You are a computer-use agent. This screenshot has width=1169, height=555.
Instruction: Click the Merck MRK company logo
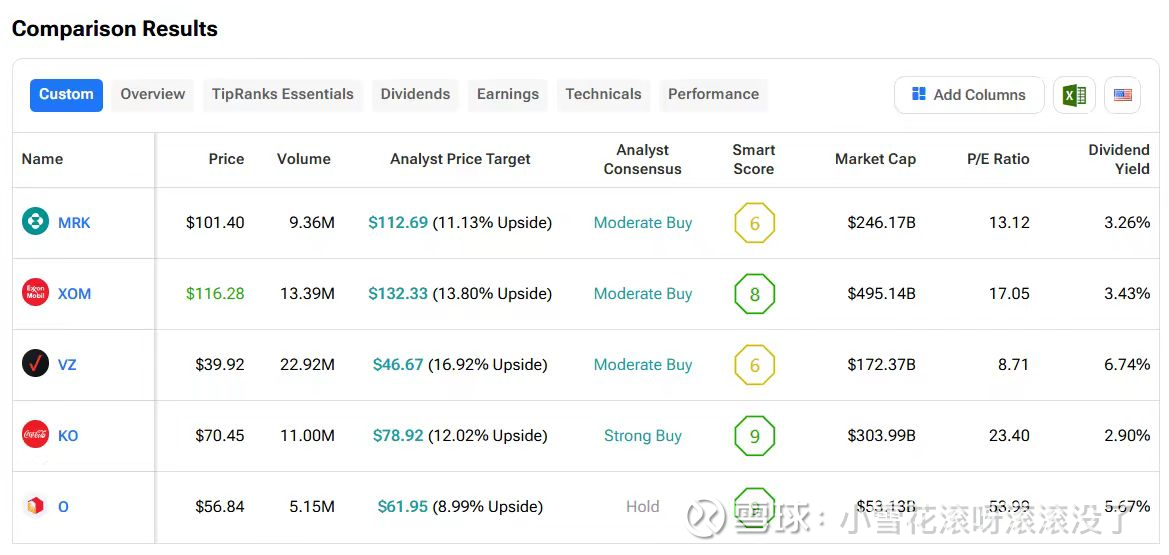click(35, 222)
